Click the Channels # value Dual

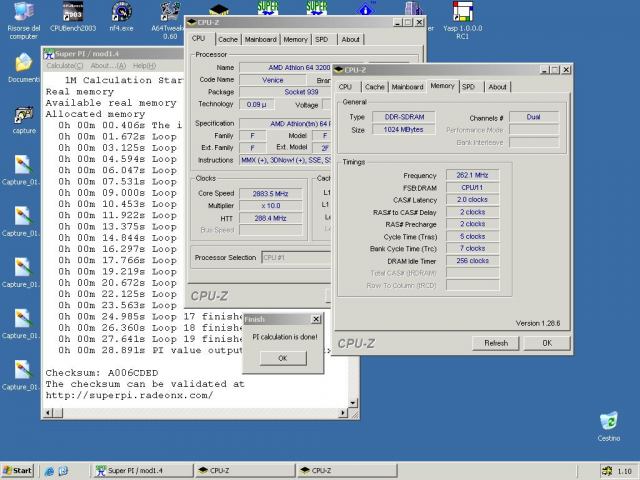[534, 117]
